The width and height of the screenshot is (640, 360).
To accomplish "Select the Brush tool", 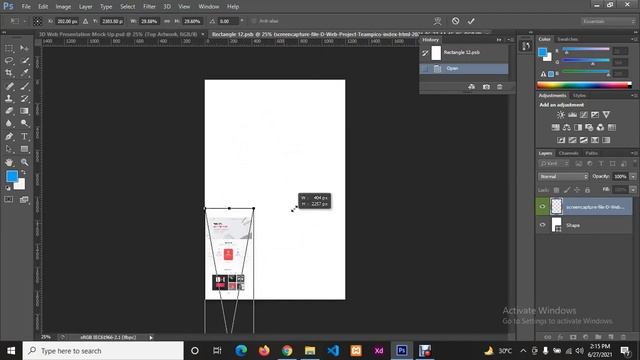I will pos(24,86).
